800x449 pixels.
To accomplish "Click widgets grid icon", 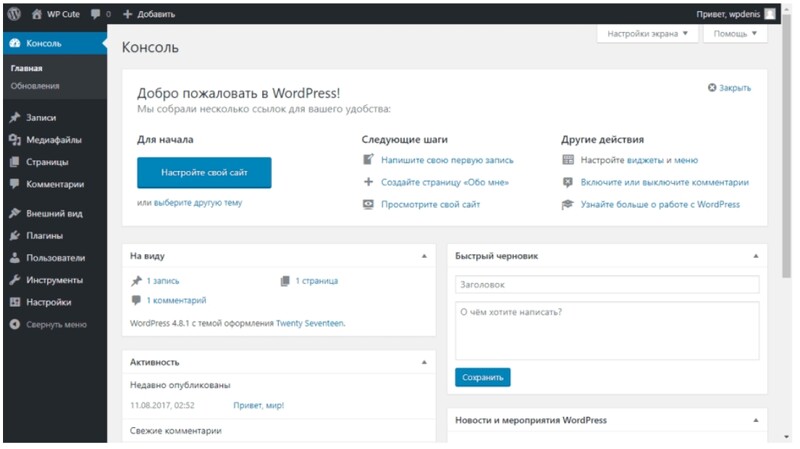I will coord(568,160).
